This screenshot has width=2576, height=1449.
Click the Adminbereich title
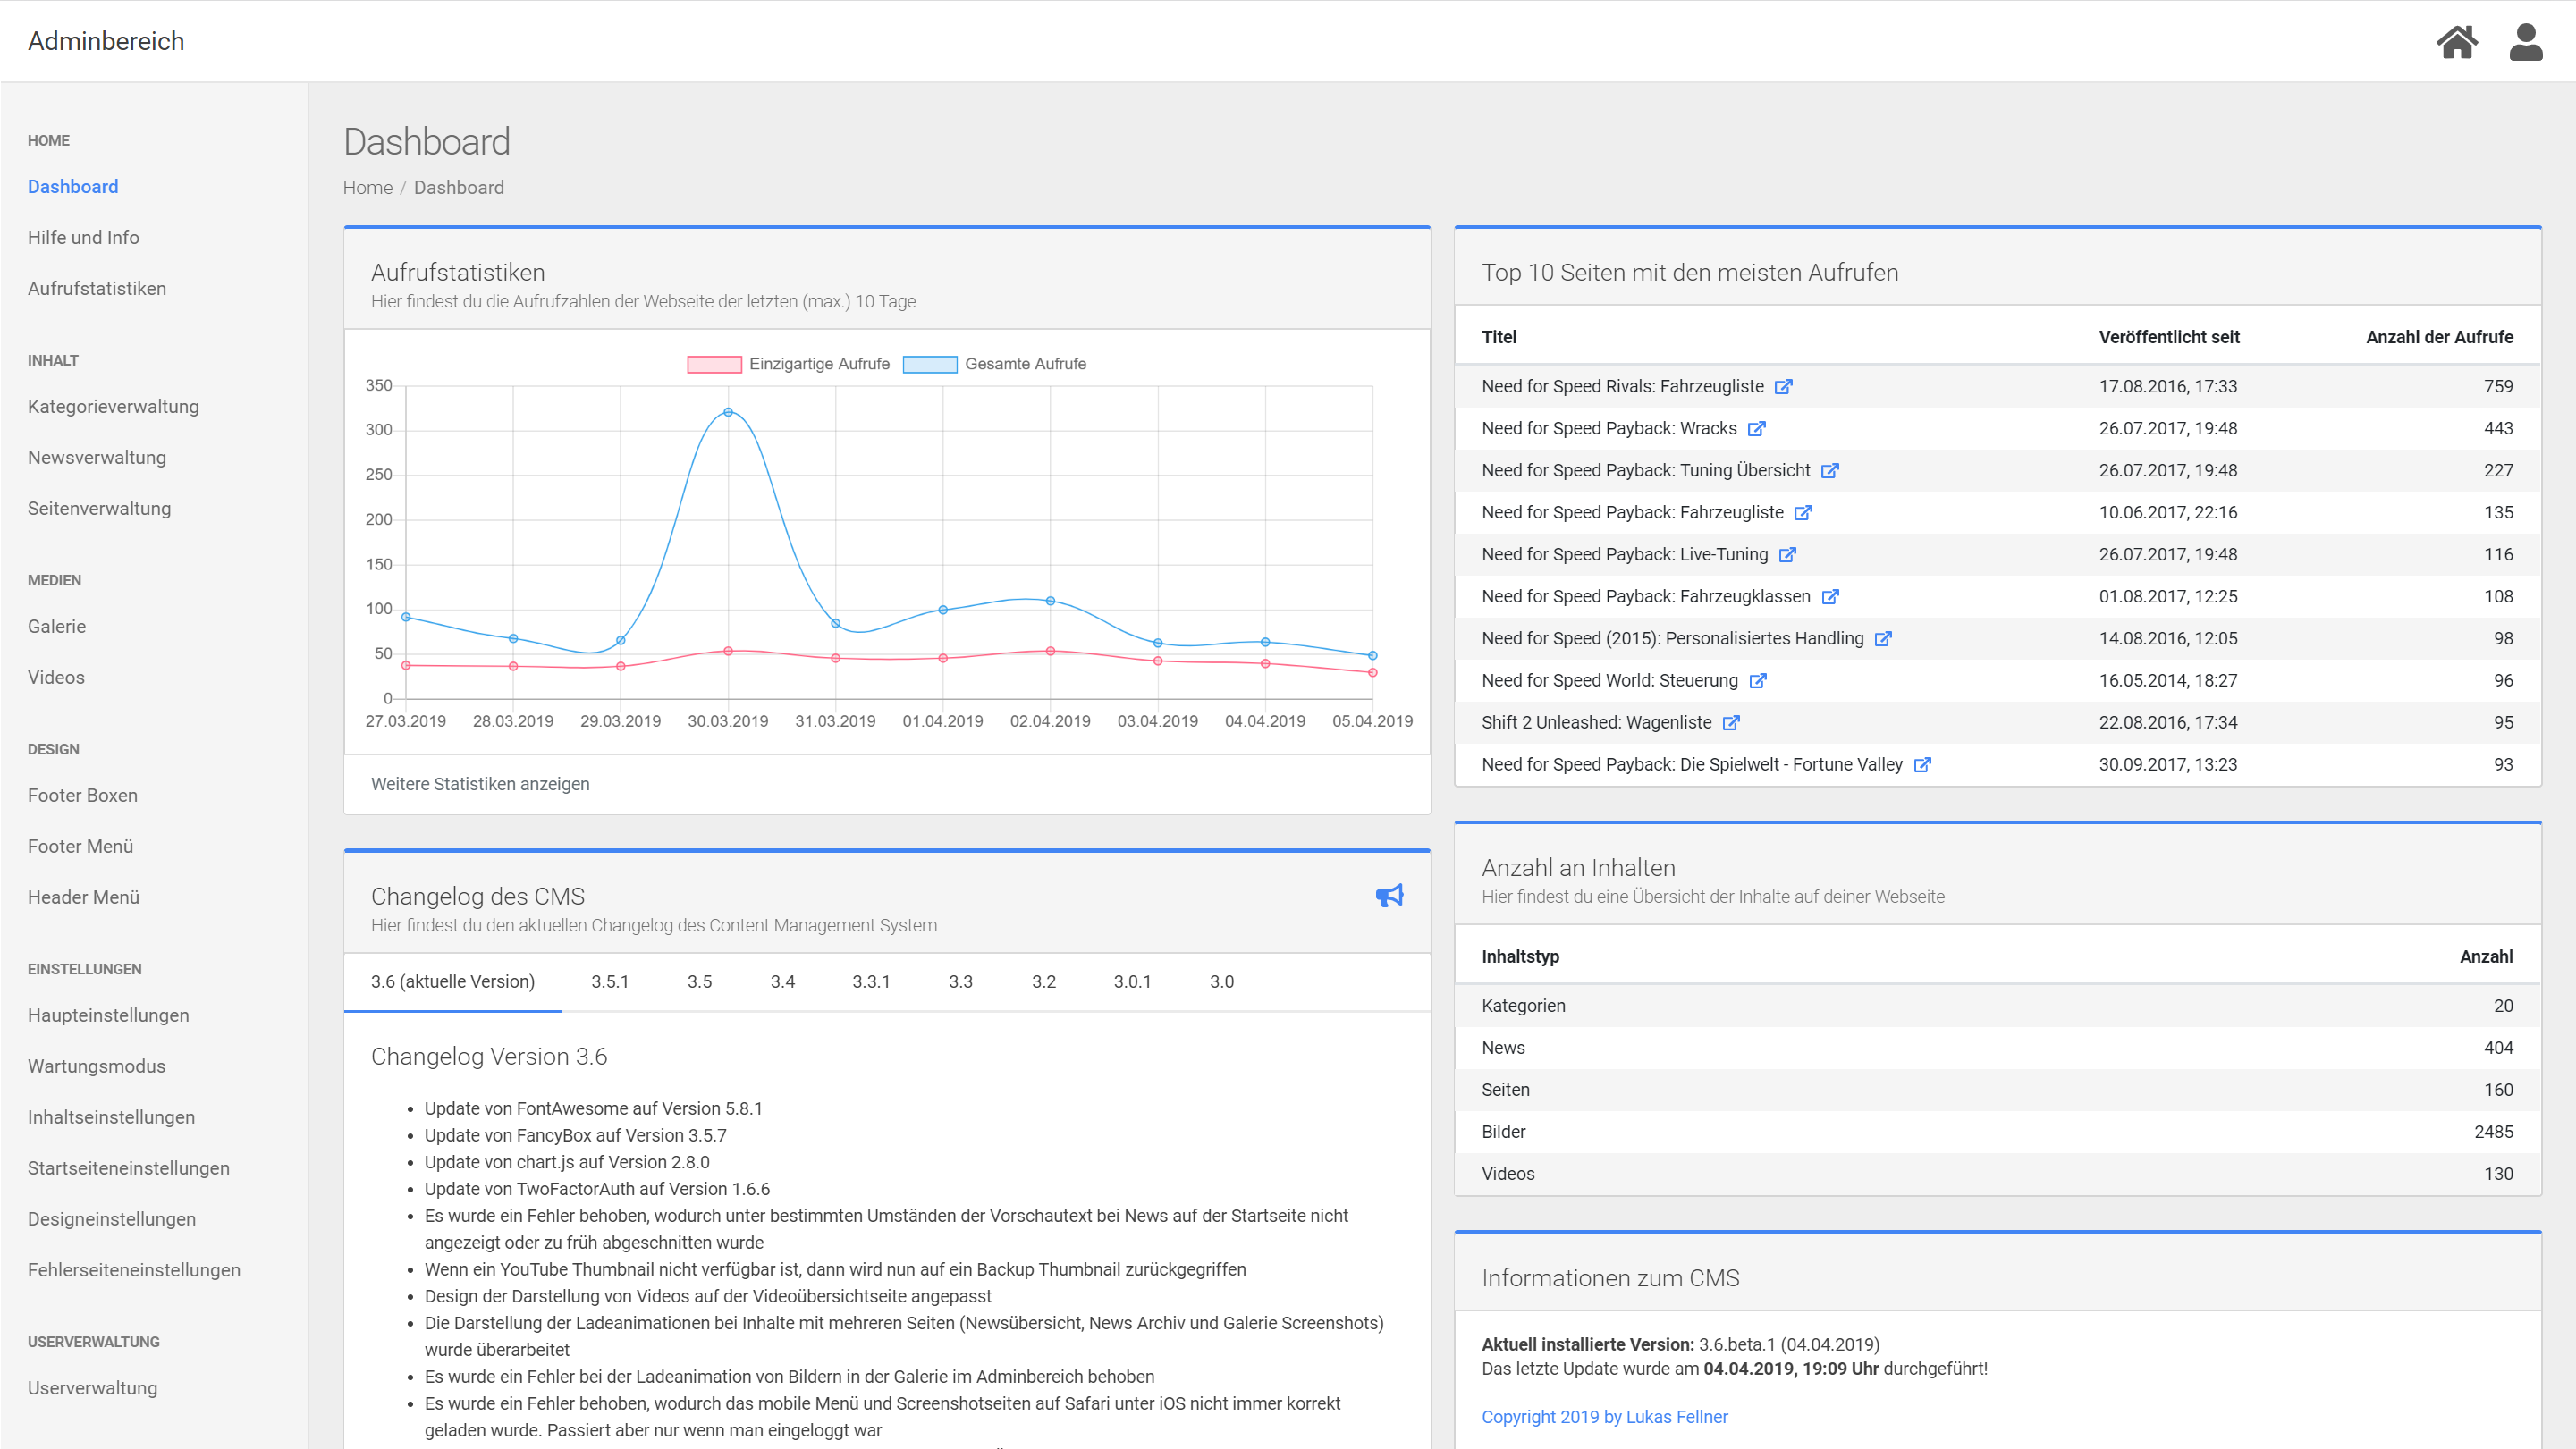point(106,41)
